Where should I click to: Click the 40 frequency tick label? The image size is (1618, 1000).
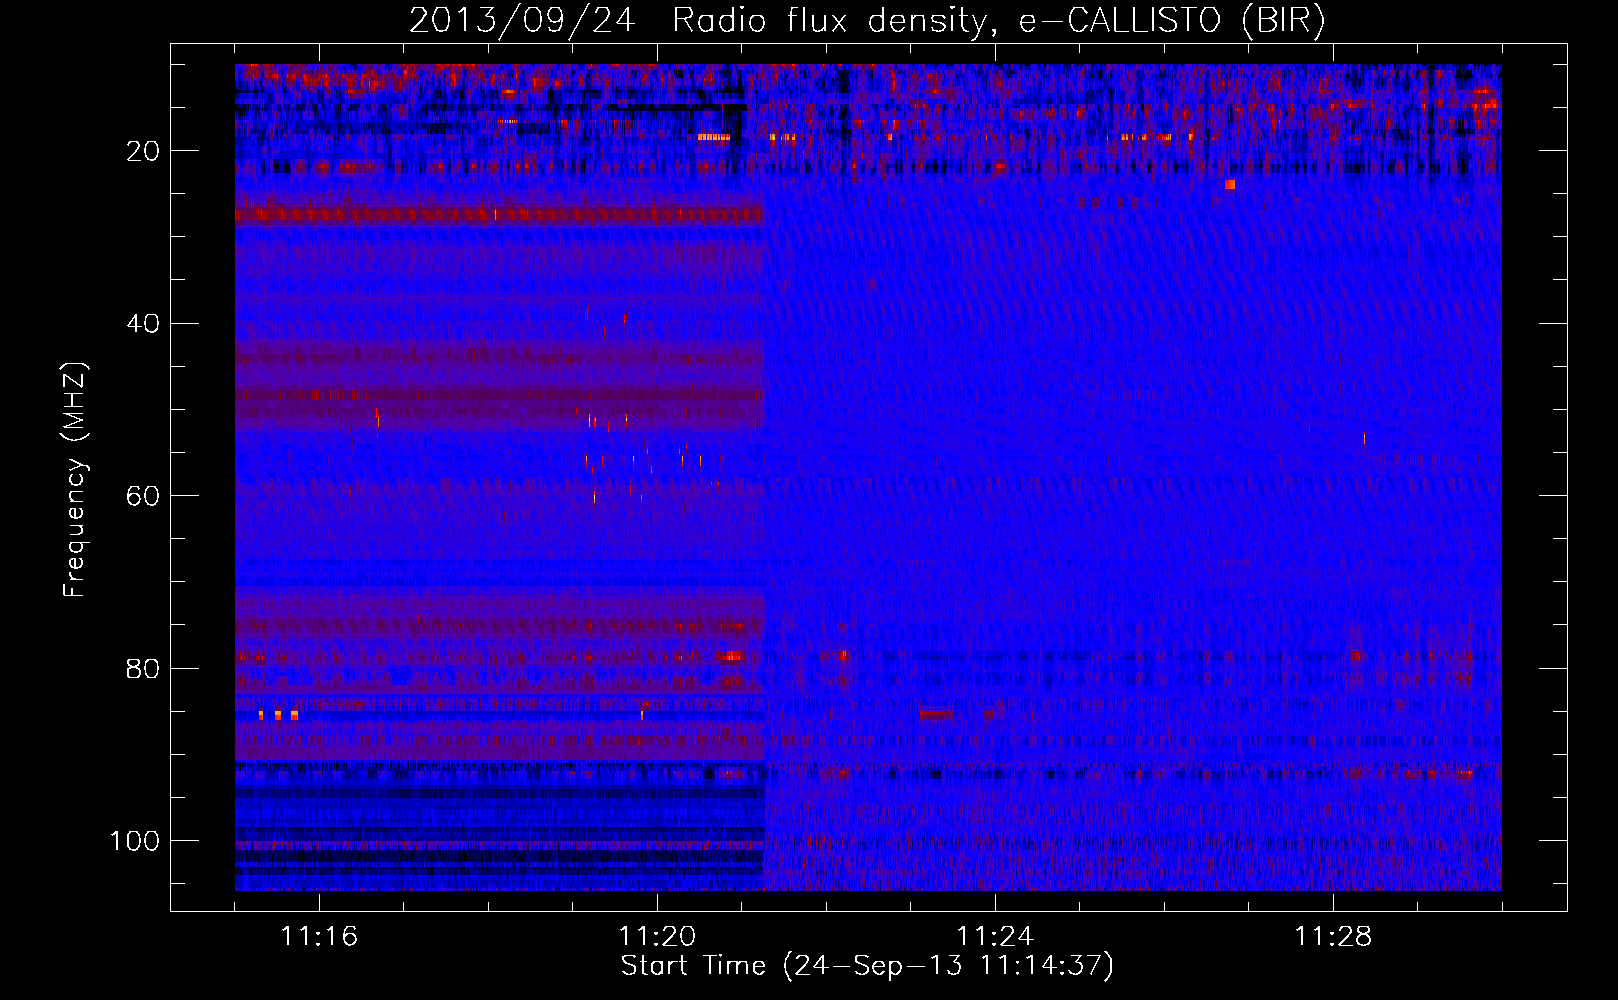coord(143,324)
